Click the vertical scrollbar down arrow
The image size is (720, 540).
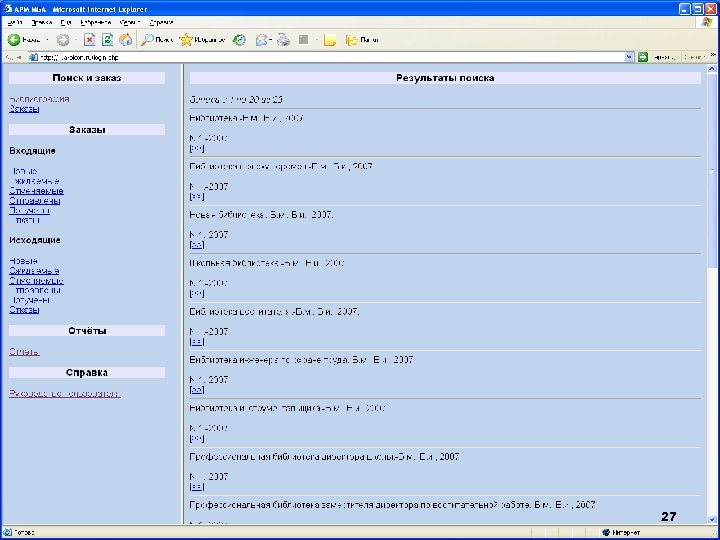tap(712, 520)
